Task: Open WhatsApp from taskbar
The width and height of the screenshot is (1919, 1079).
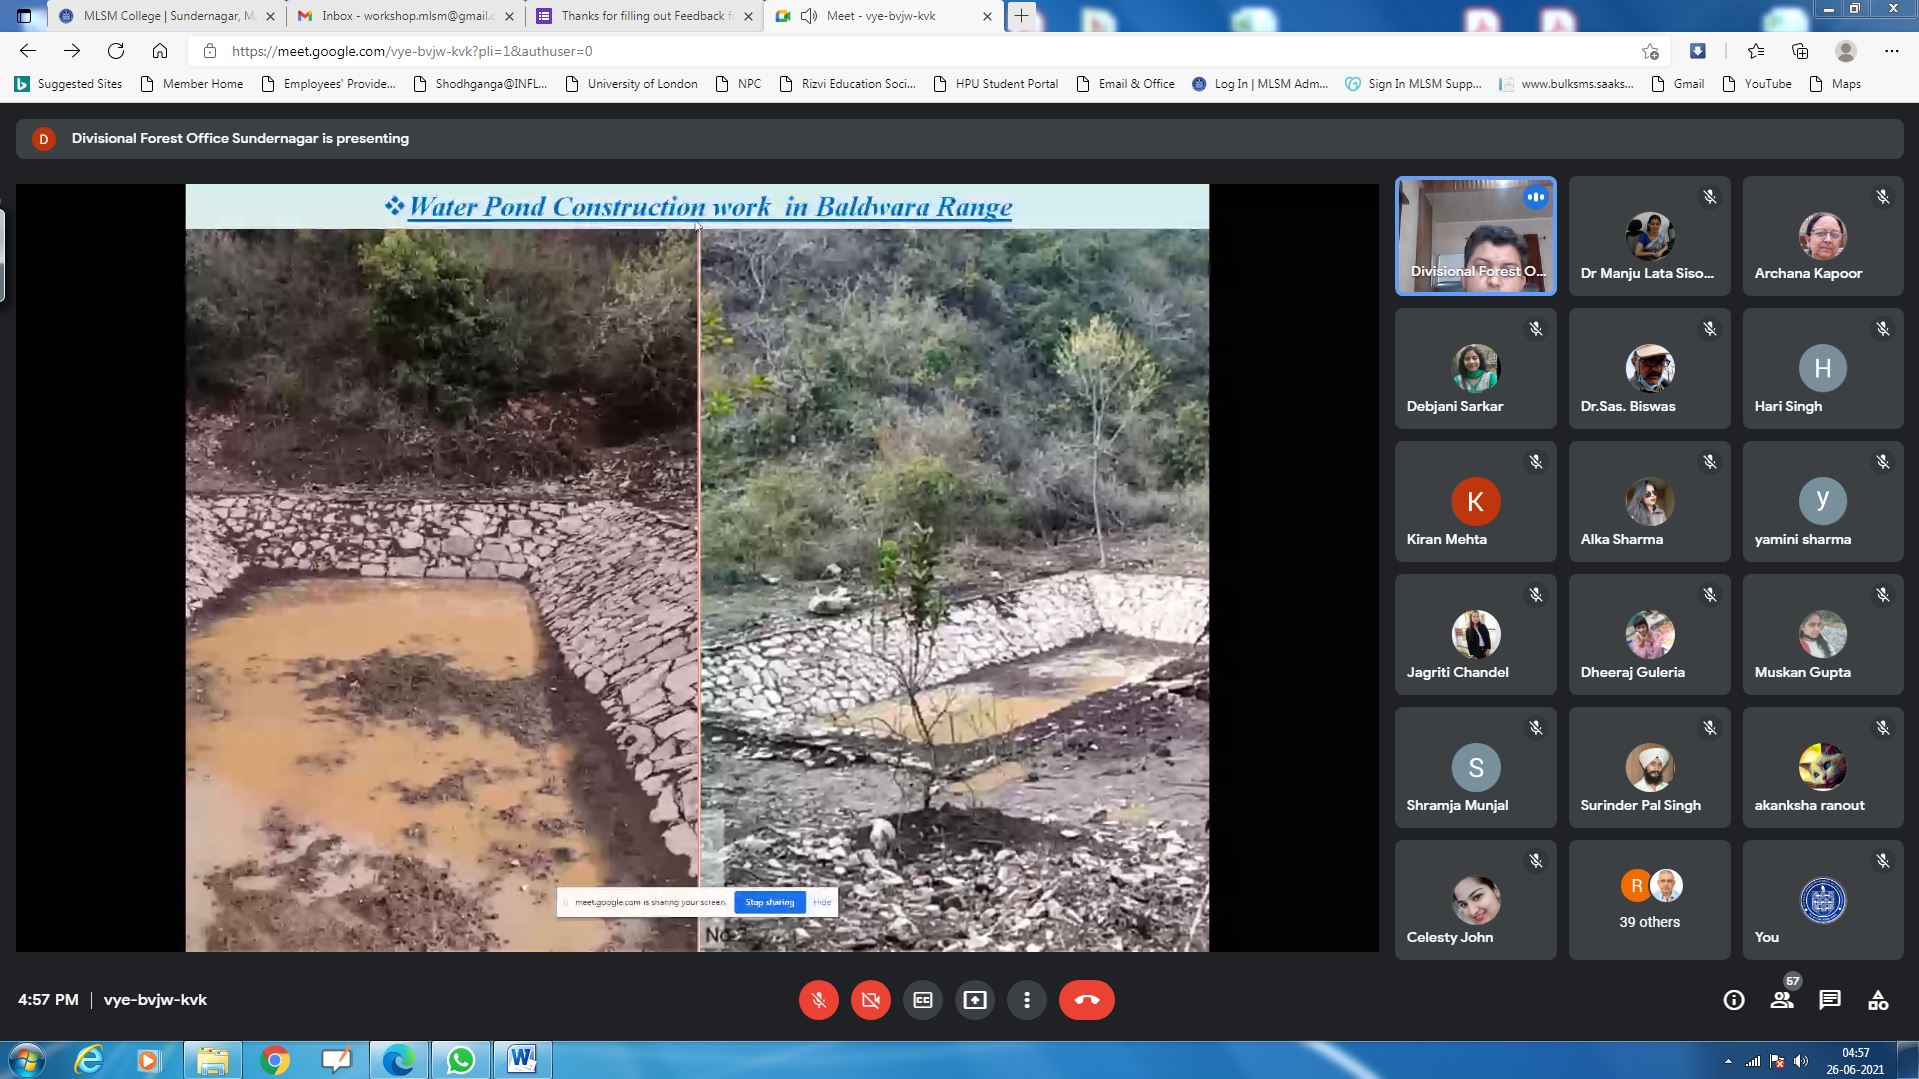Action: [461, 1060]
